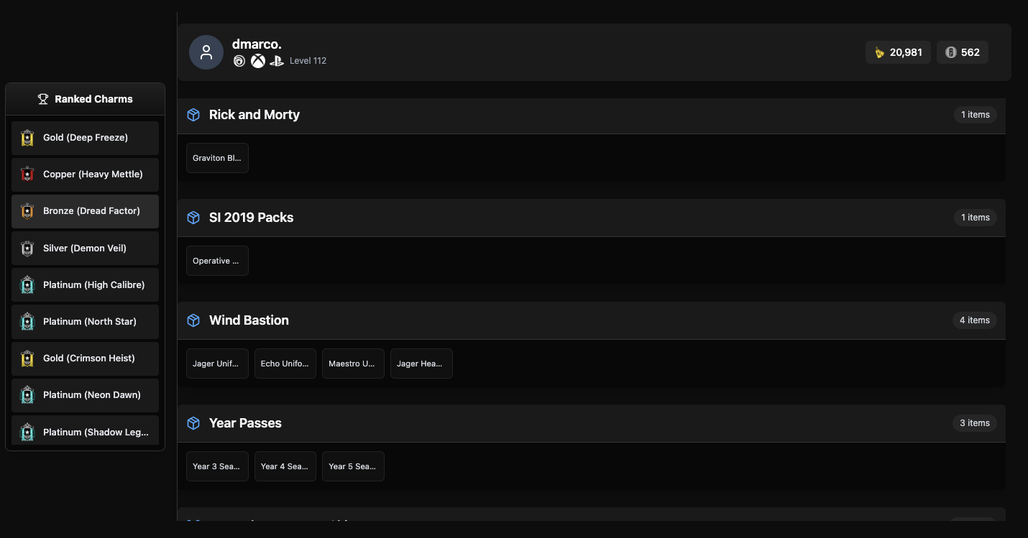Click the Xbox platform icon
This screenshot has width=1028, height=538.
258,61
